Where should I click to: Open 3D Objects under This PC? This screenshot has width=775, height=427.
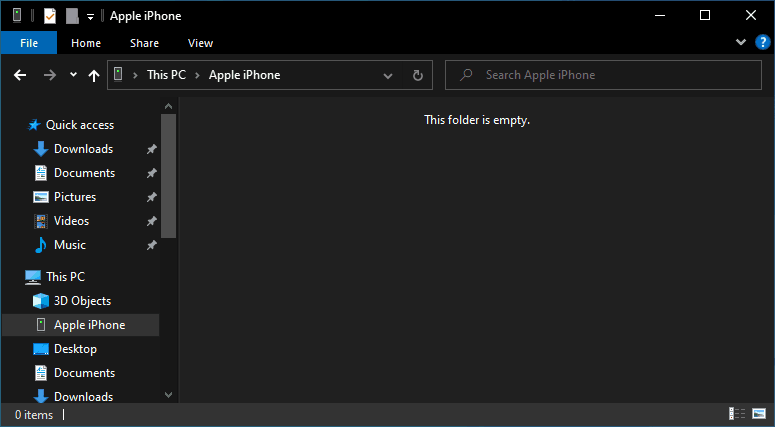point(83,301)
